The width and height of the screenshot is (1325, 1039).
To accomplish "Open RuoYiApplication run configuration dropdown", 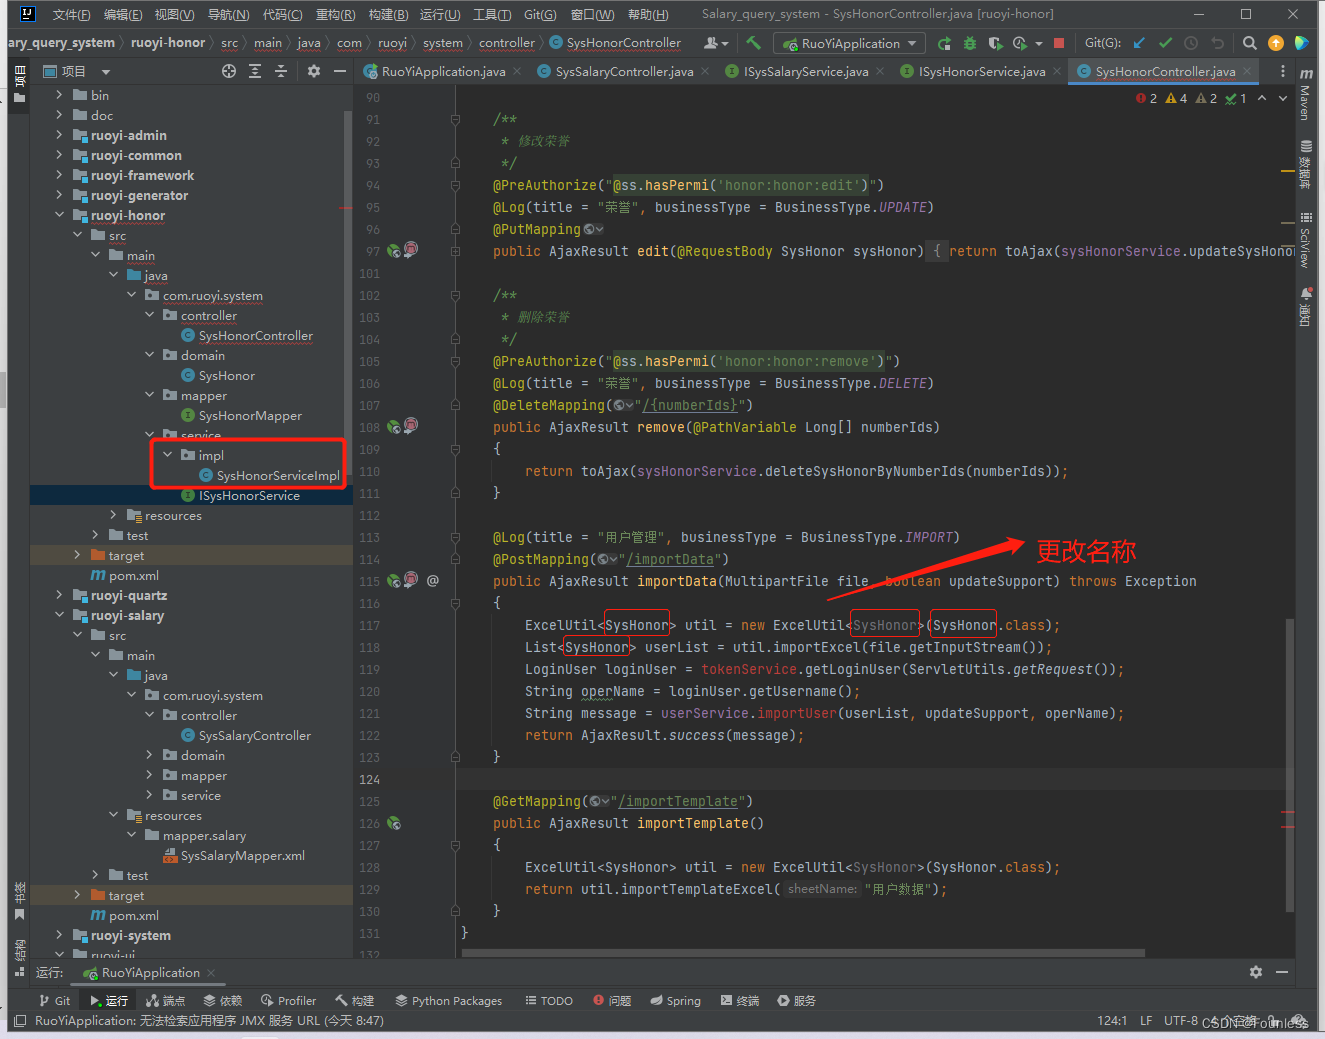I will click(x=850, y=43).
